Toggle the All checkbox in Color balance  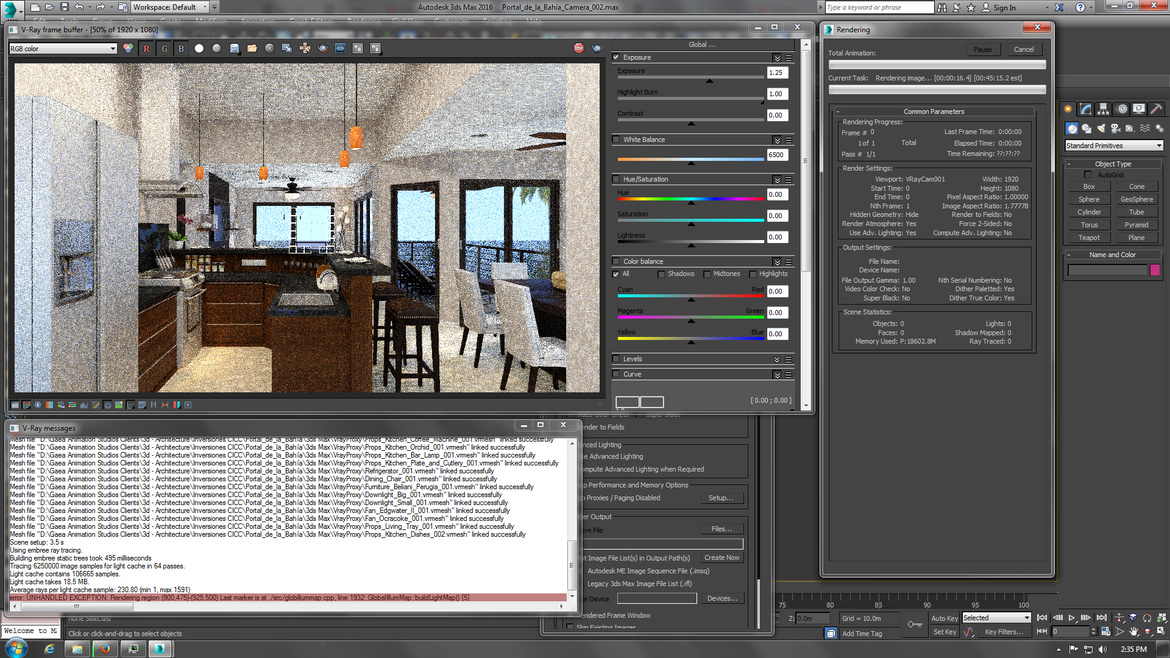(616, 275)
